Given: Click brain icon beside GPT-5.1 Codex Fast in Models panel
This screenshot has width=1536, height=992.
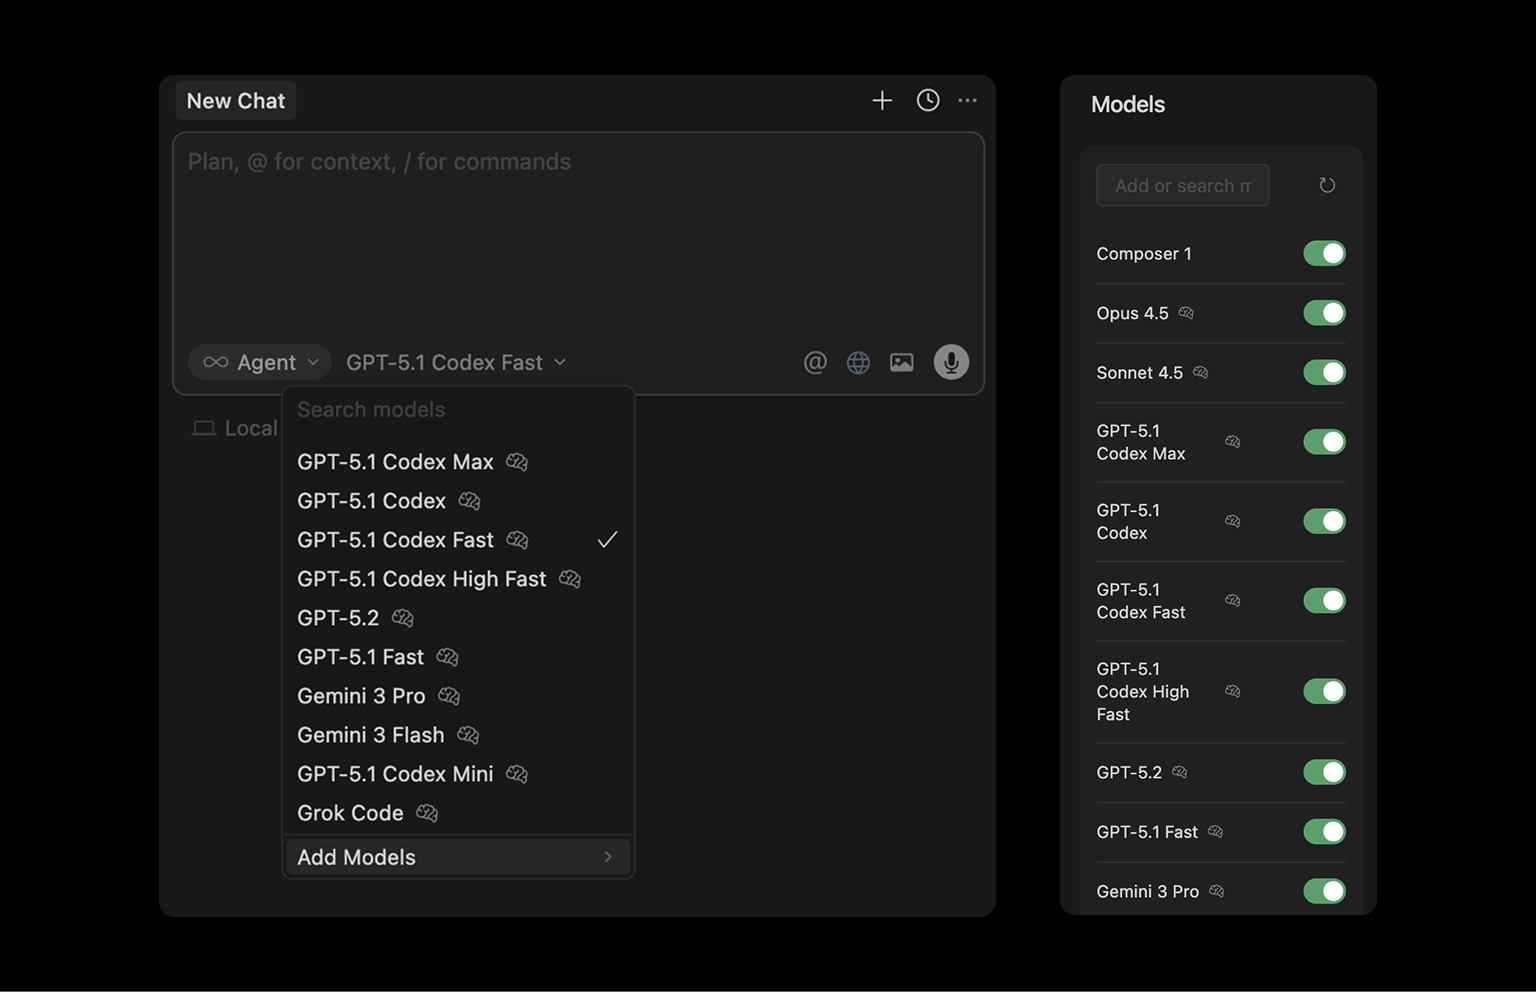Looking at the screenshot, I should [x=1232, y=601].
